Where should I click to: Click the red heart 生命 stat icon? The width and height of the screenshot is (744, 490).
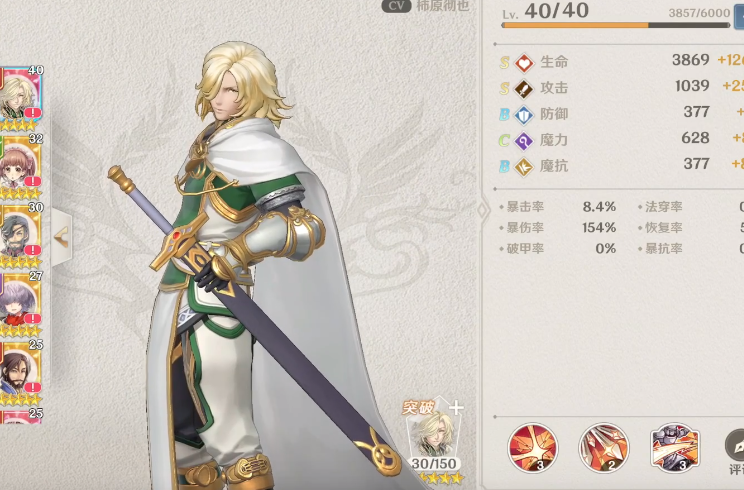pos(524,62)
